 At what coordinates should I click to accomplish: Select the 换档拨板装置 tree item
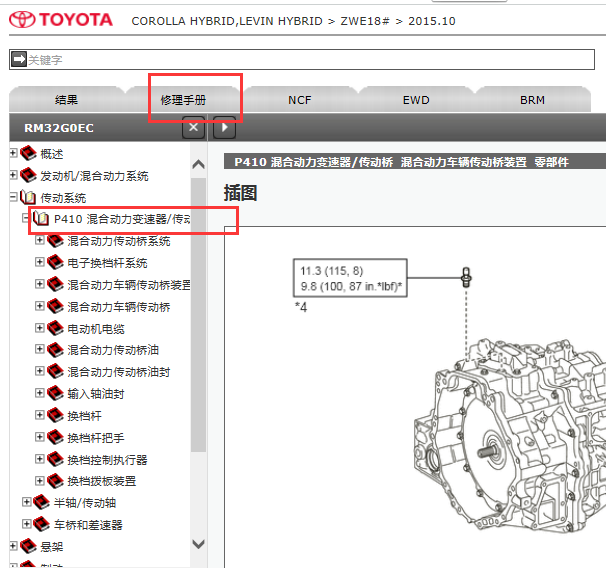pyautogui.click(x=102, y=481)
